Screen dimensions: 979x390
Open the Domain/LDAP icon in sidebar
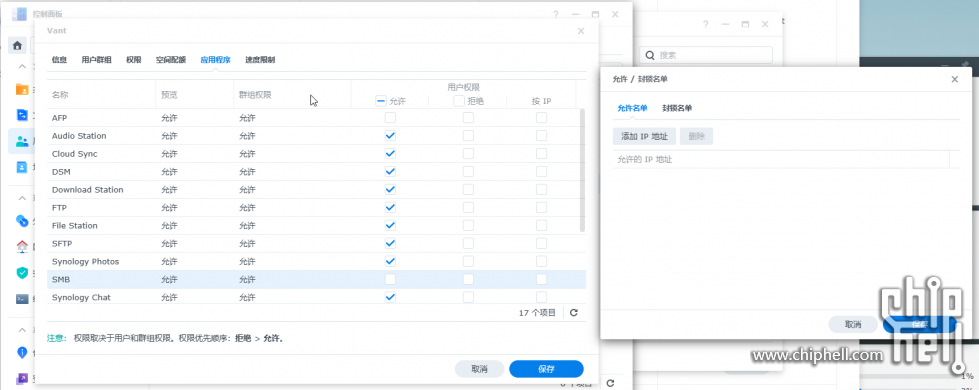22,167
